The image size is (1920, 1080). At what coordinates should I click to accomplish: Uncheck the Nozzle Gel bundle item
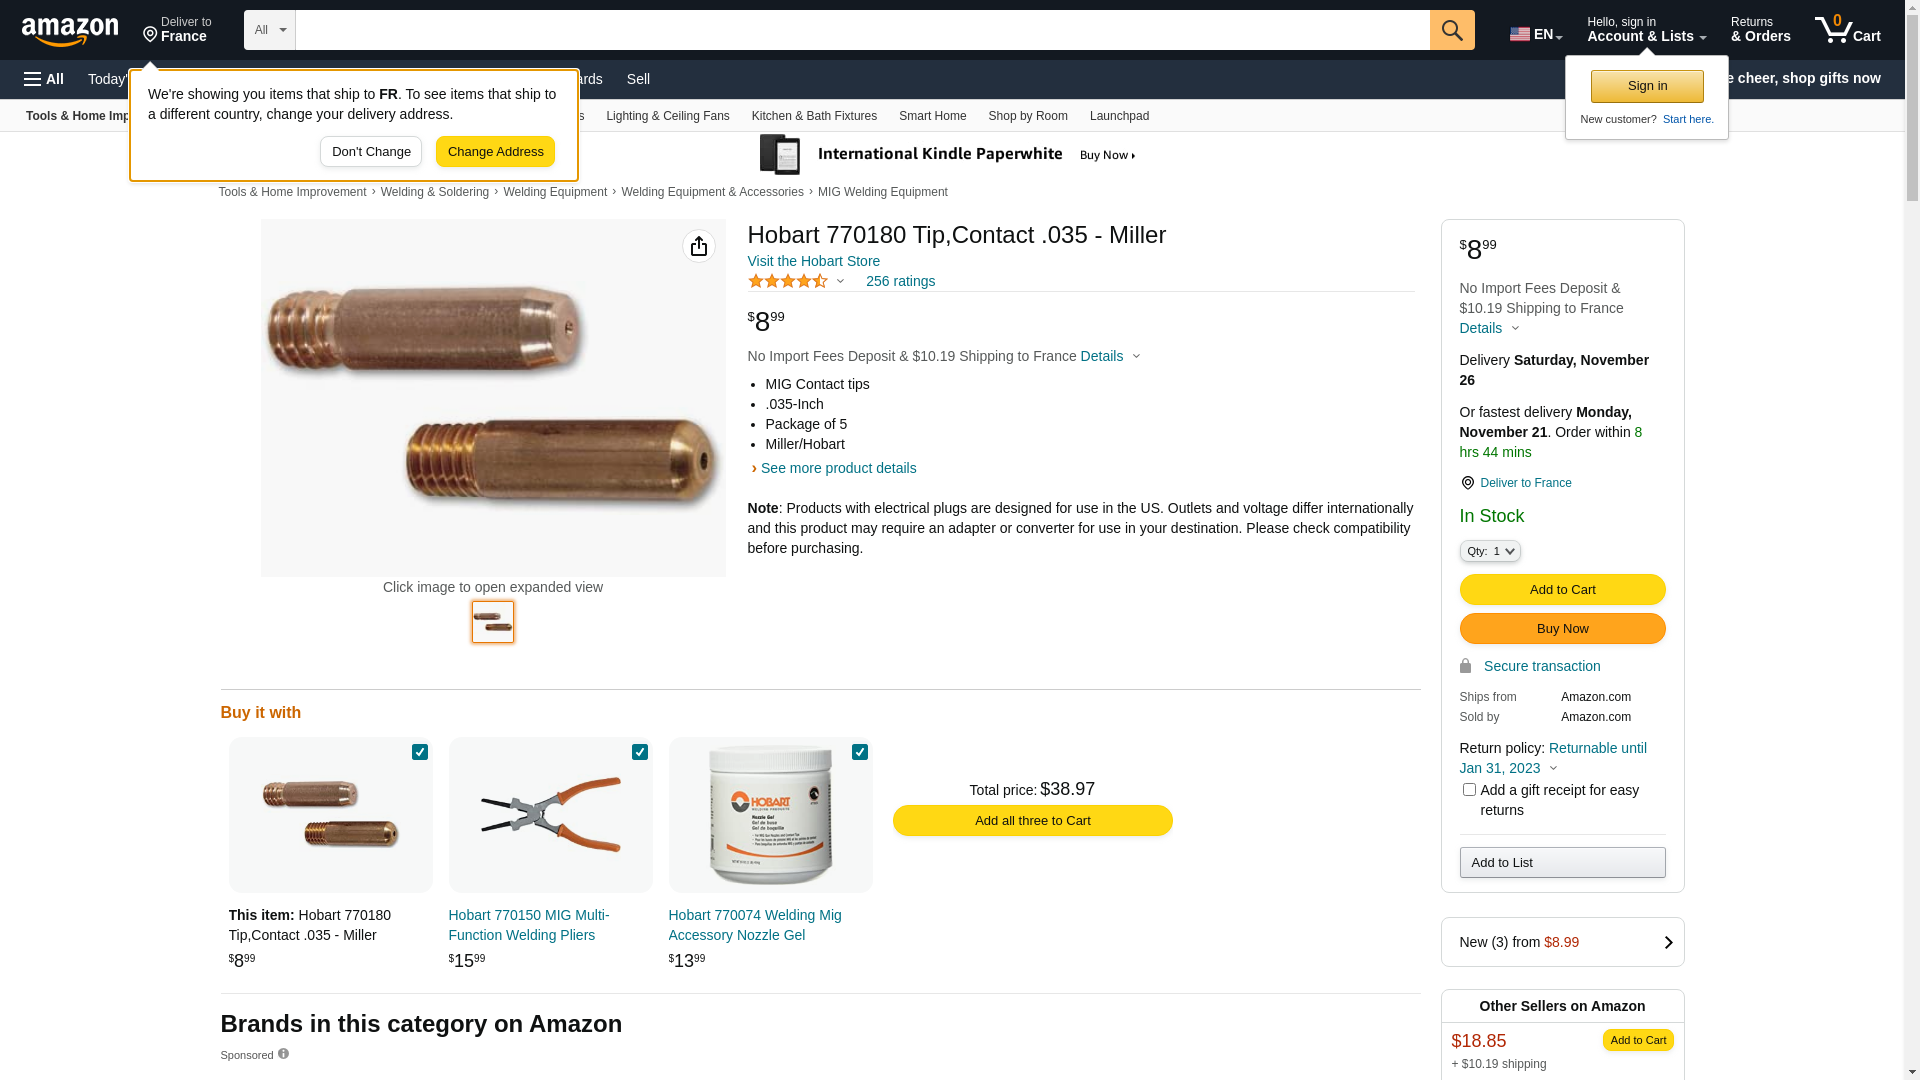click(x=860, y=752)
